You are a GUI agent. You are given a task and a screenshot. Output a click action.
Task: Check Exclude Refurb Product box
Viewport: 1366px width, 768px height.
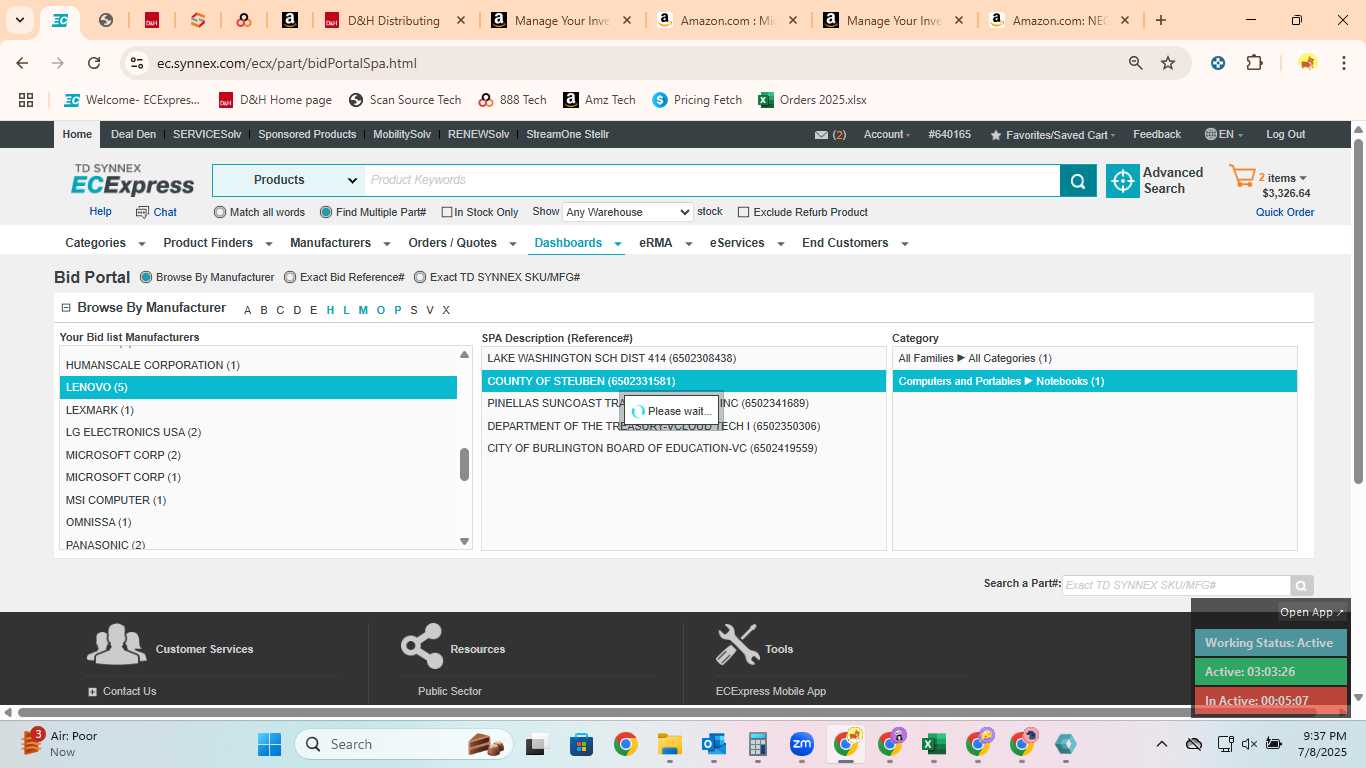pyautogui.click(x=743, y=212)
